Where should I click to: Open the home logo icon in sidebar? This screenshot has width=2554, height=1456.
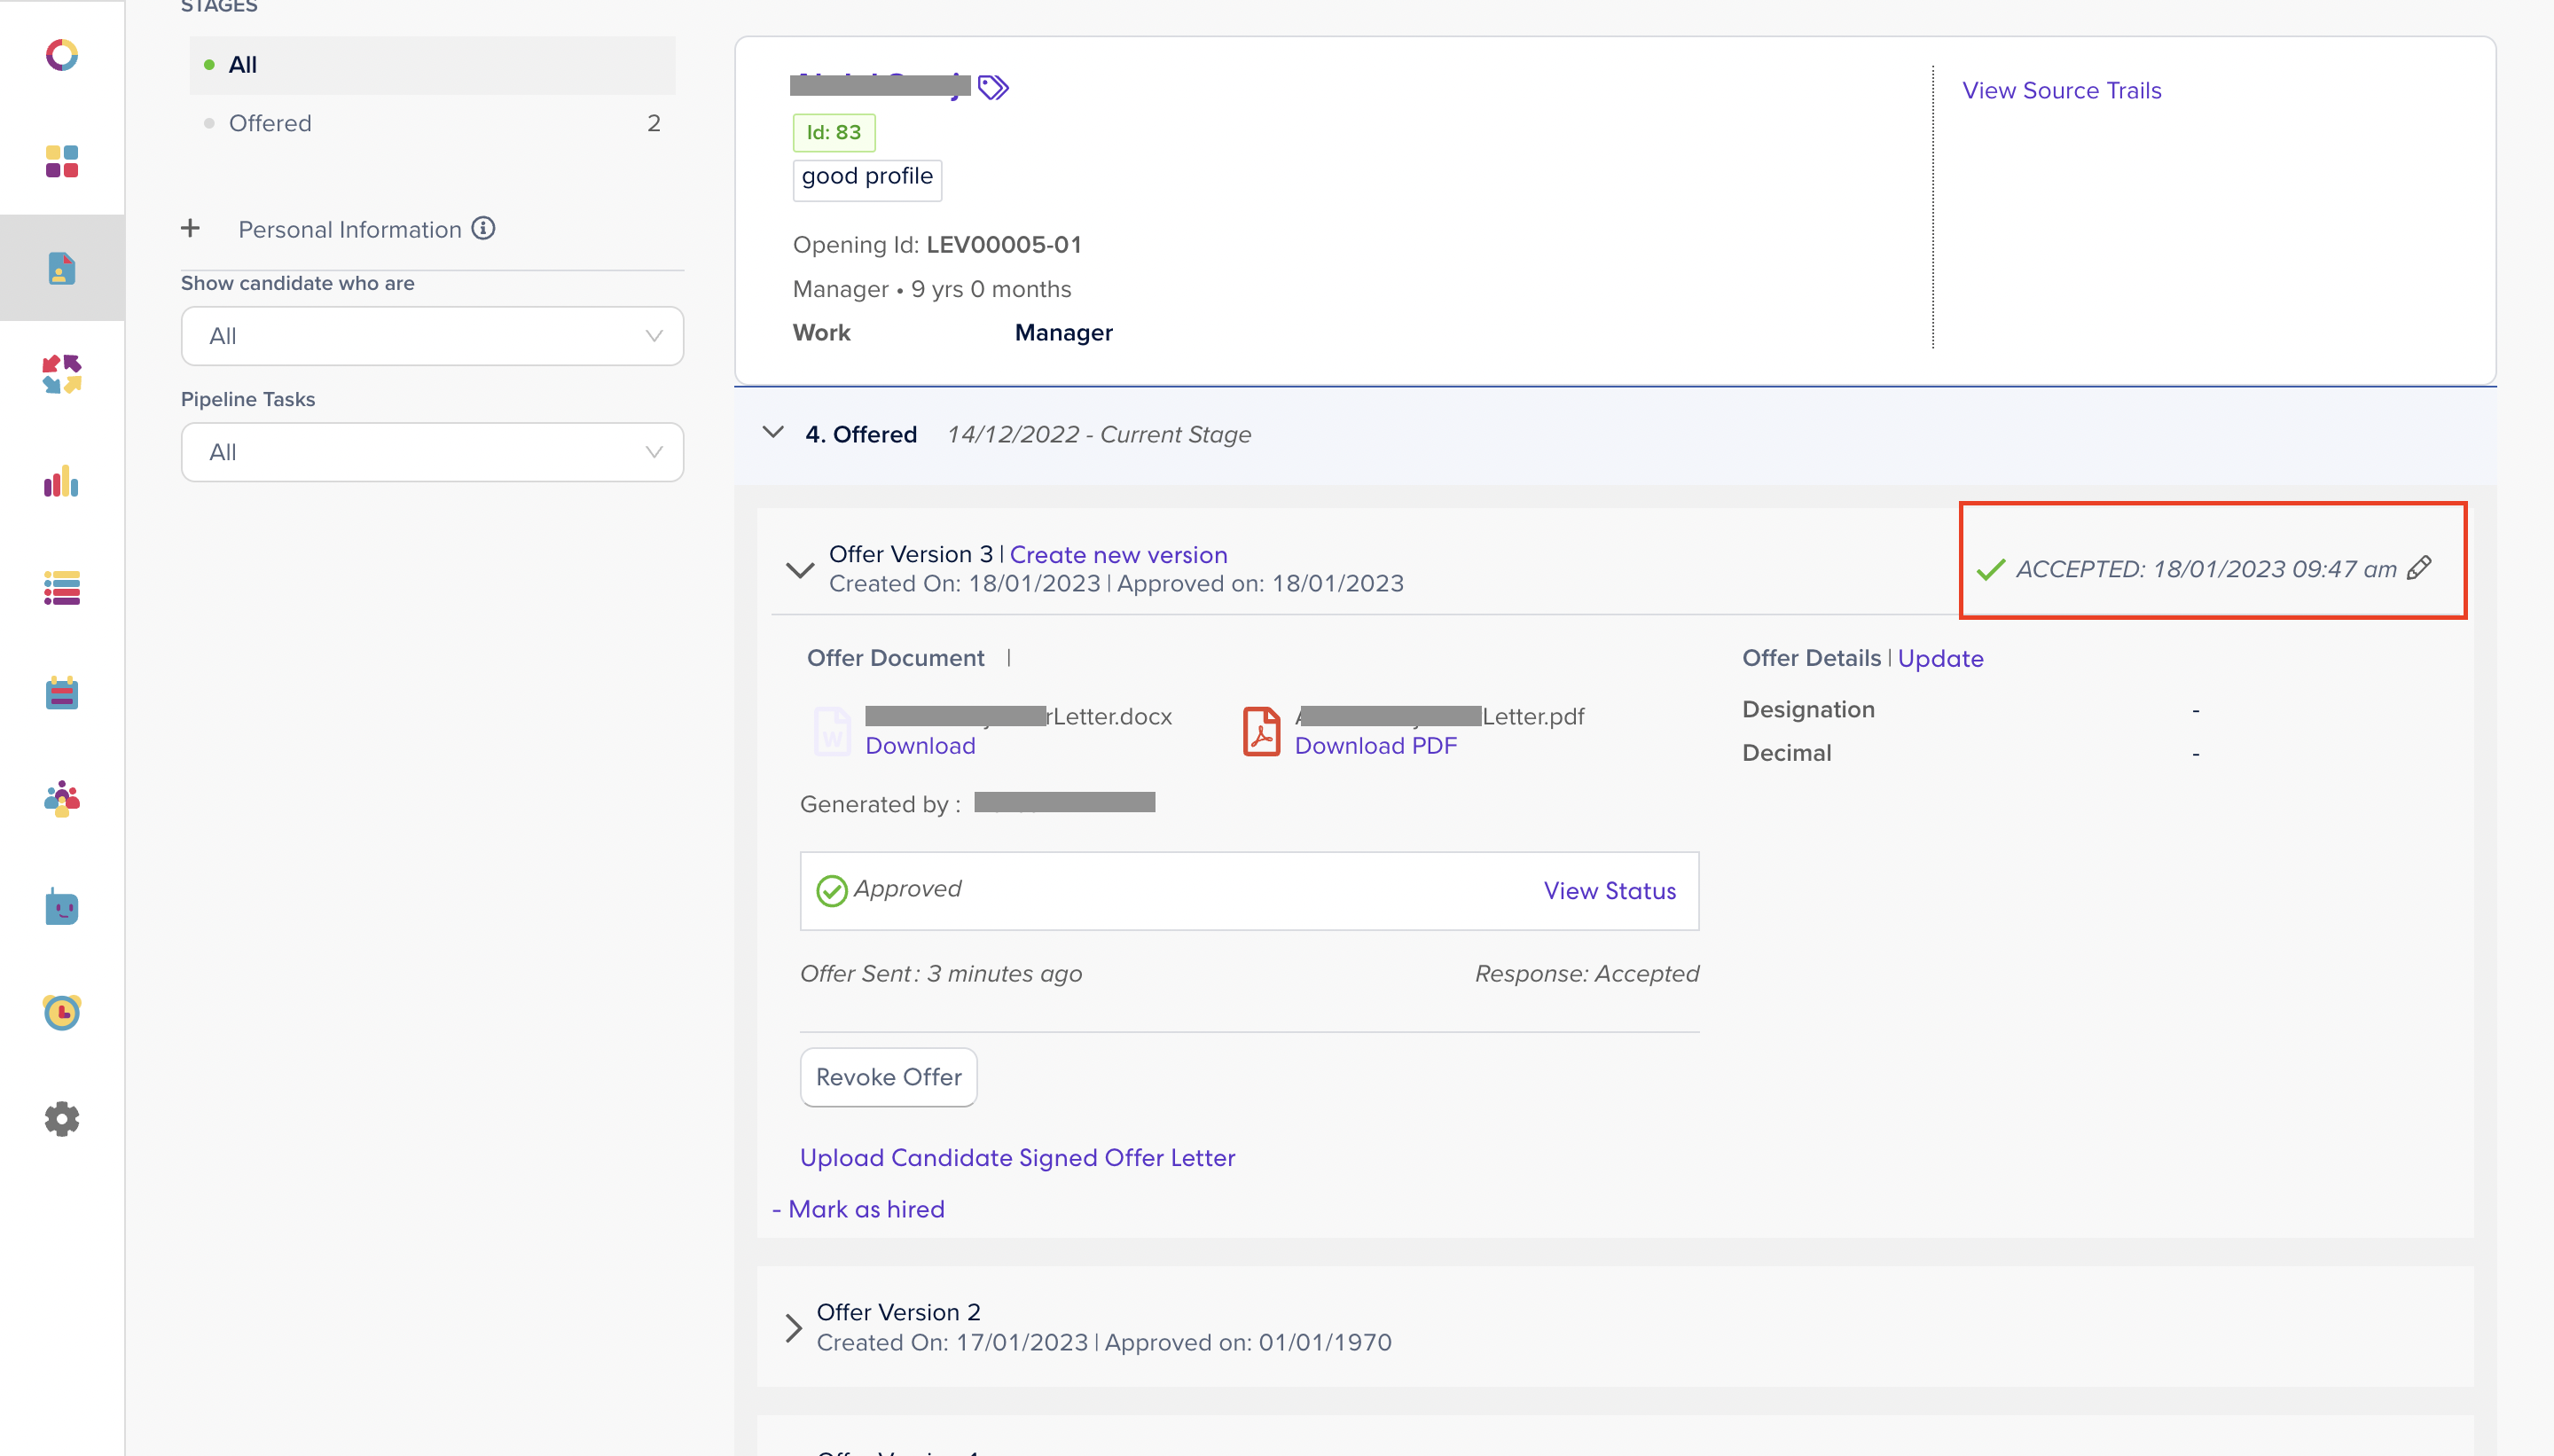[62, 55]
